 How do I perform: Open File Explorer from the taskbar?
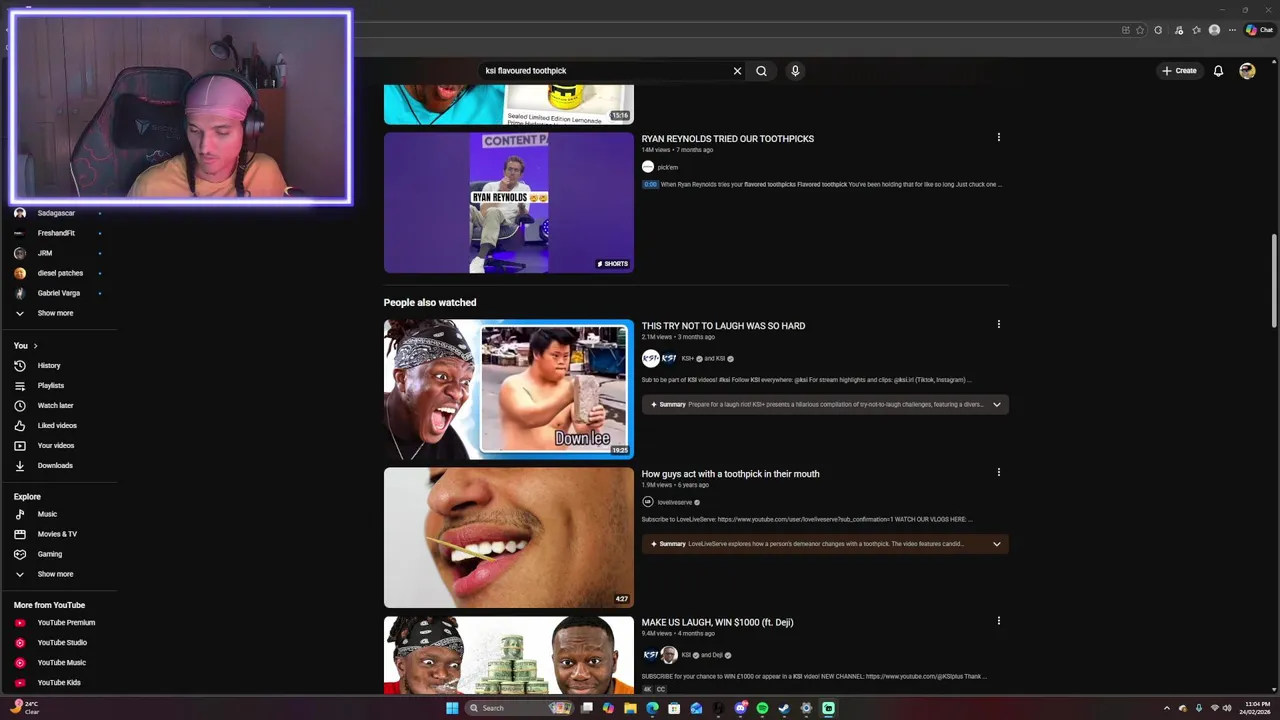coord(630,708)
